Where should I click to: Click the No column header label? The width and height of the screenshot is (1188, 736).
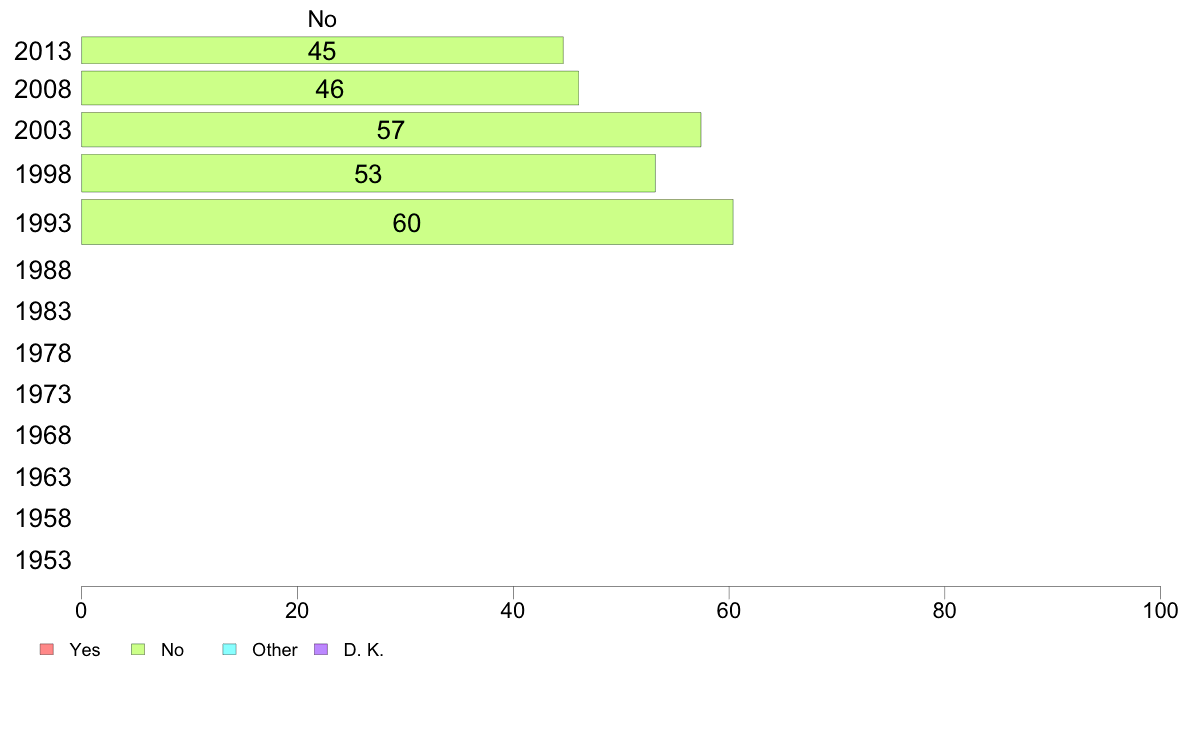322,19
